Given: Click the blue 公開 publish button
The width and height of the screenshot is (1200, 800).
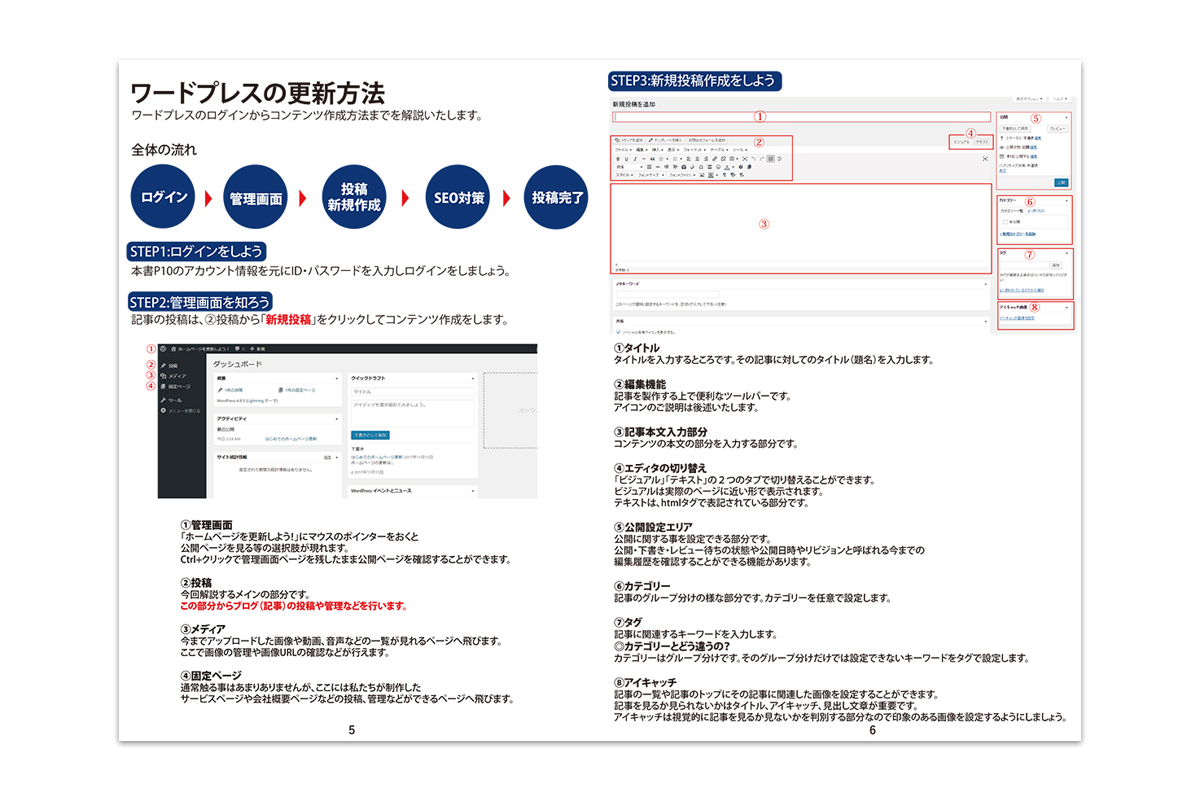Looking at the screenshot, I should pos(1061,182).
